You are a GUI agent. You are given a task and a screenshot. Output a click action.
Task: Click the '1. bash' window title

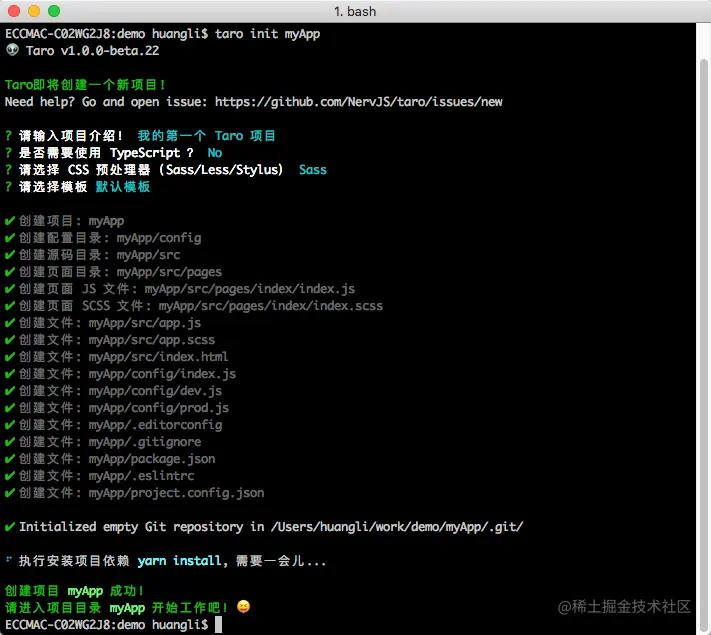[355, 11]
